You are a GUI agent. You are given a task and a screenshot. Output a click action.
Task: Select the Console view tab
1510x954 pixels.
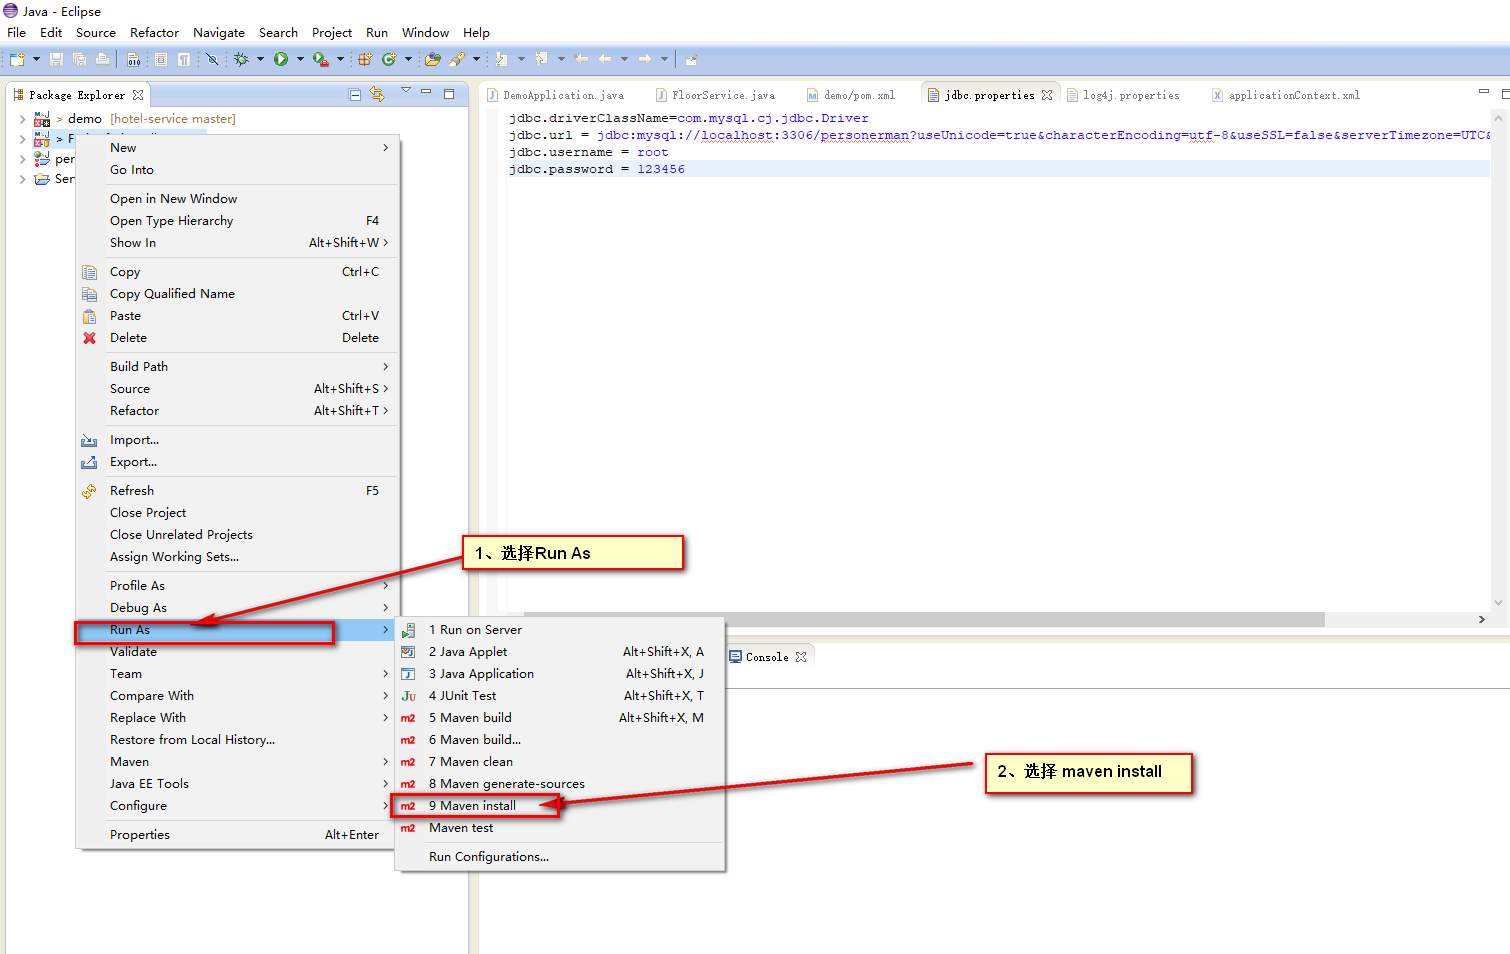pos(767,657)
